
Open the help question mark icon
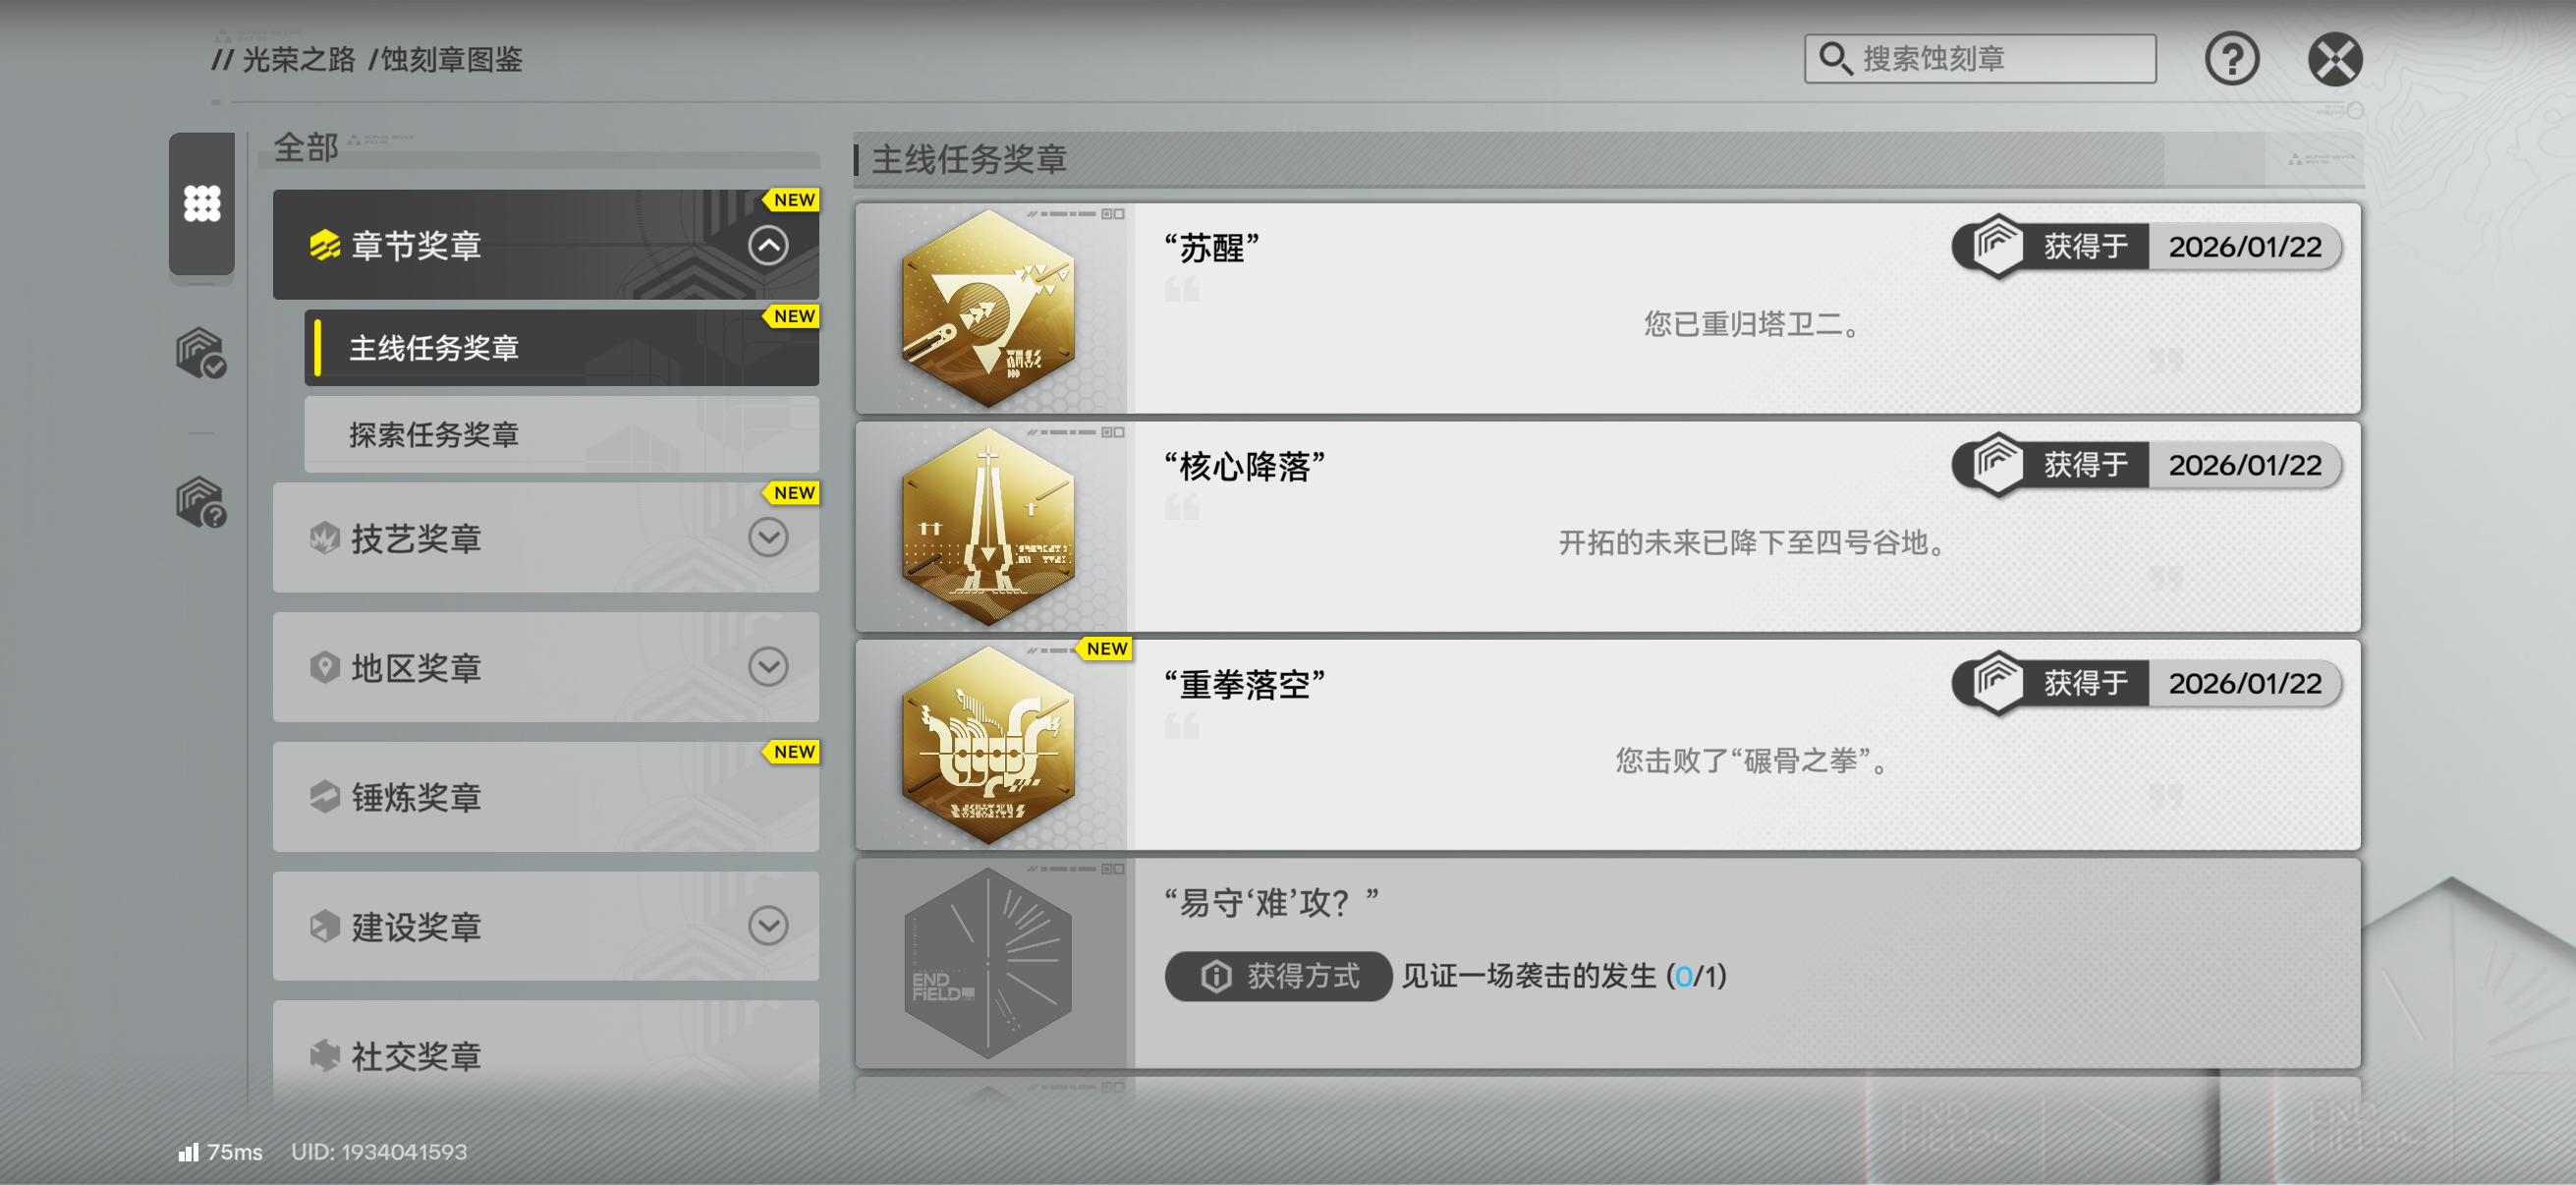[x=2231, y=59]
